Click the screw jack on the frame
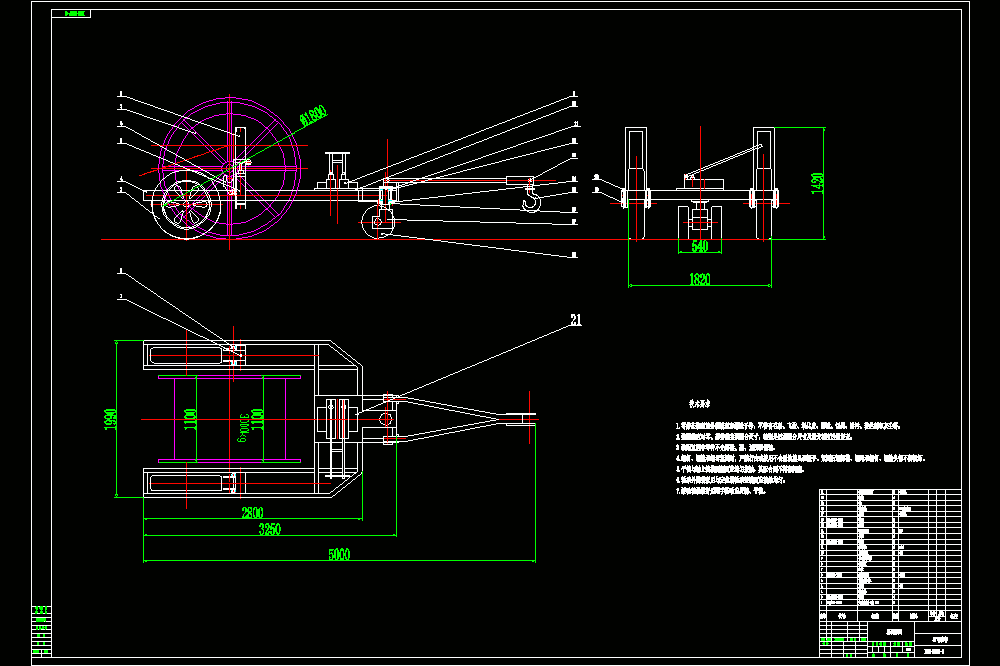 (337, 170)
